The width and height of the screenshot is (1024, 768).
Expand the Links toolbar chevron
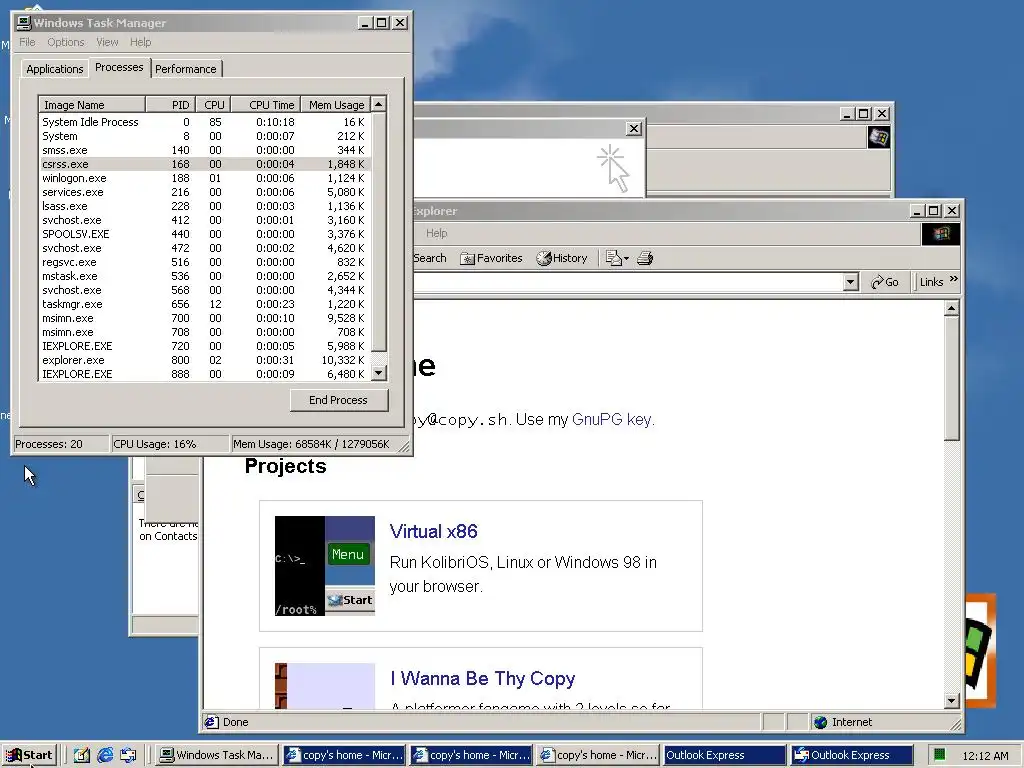pos(953,280)
